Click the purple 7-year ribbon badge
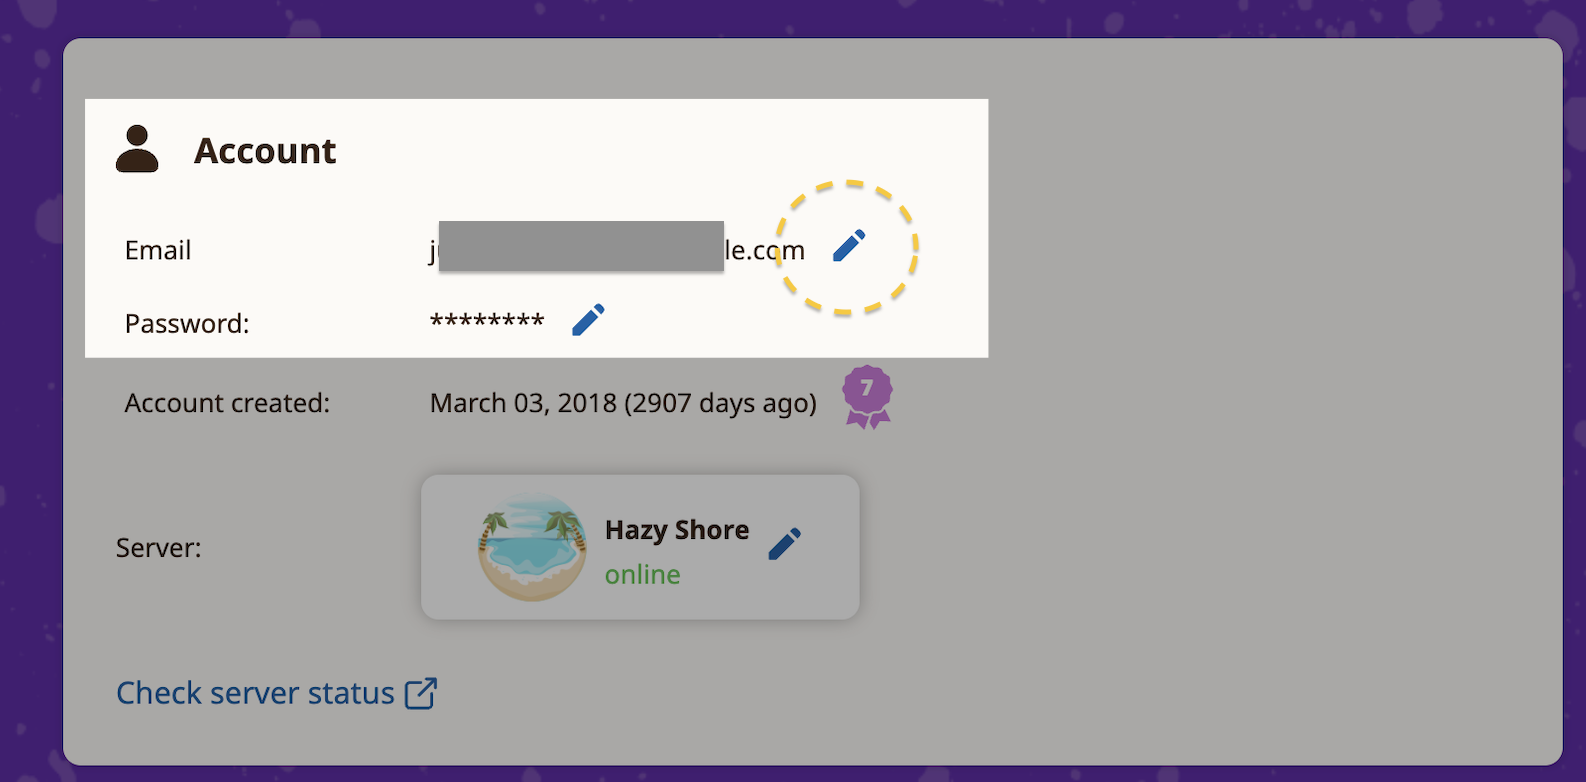Viewport: 1586px width, 782px height. tap(867, 396)
